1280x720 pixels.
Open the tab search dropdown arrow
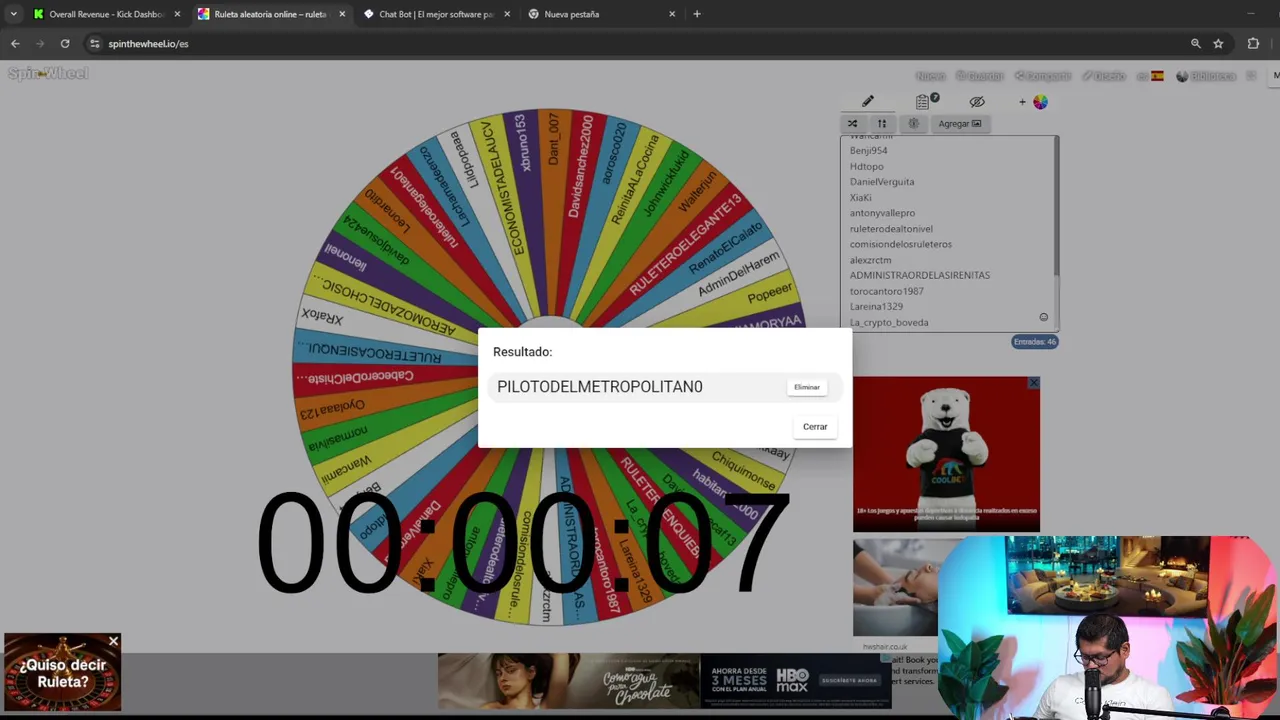tap(13, 14)
